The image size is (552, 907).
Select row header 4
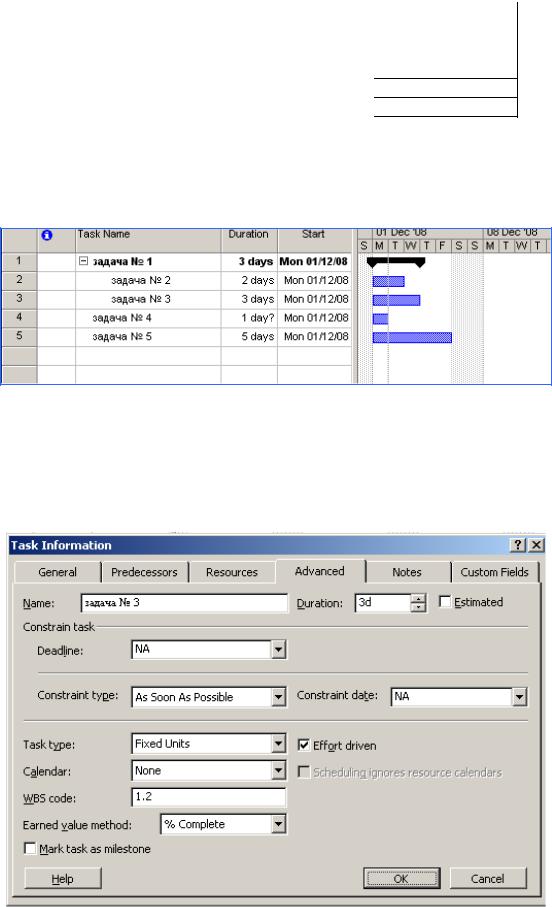pyautogui.click(x=19, y=318)
